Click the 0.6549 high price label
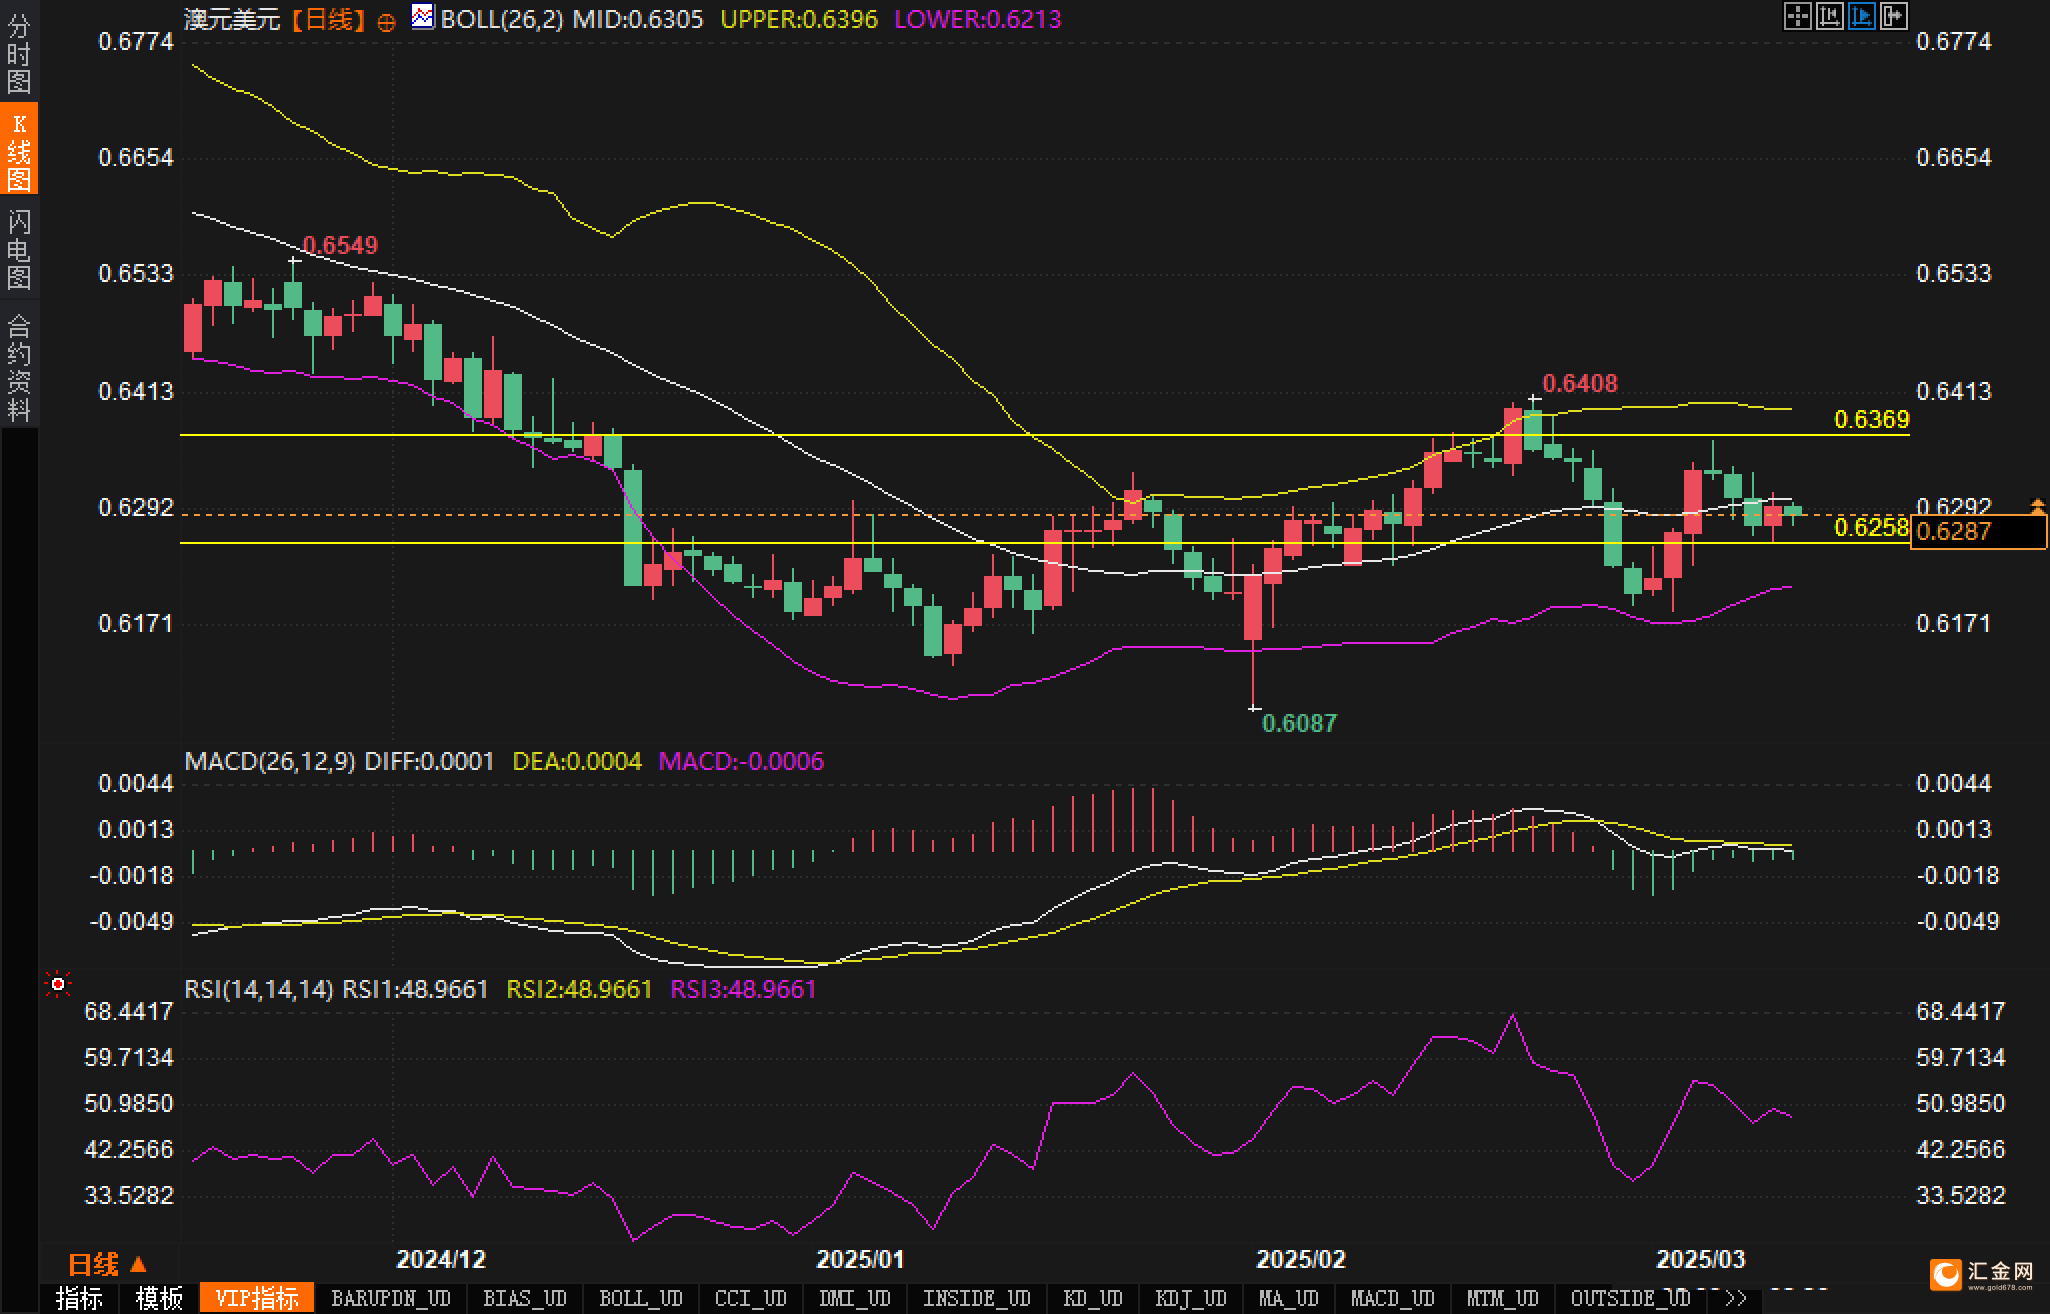 (x=340, y=246)
